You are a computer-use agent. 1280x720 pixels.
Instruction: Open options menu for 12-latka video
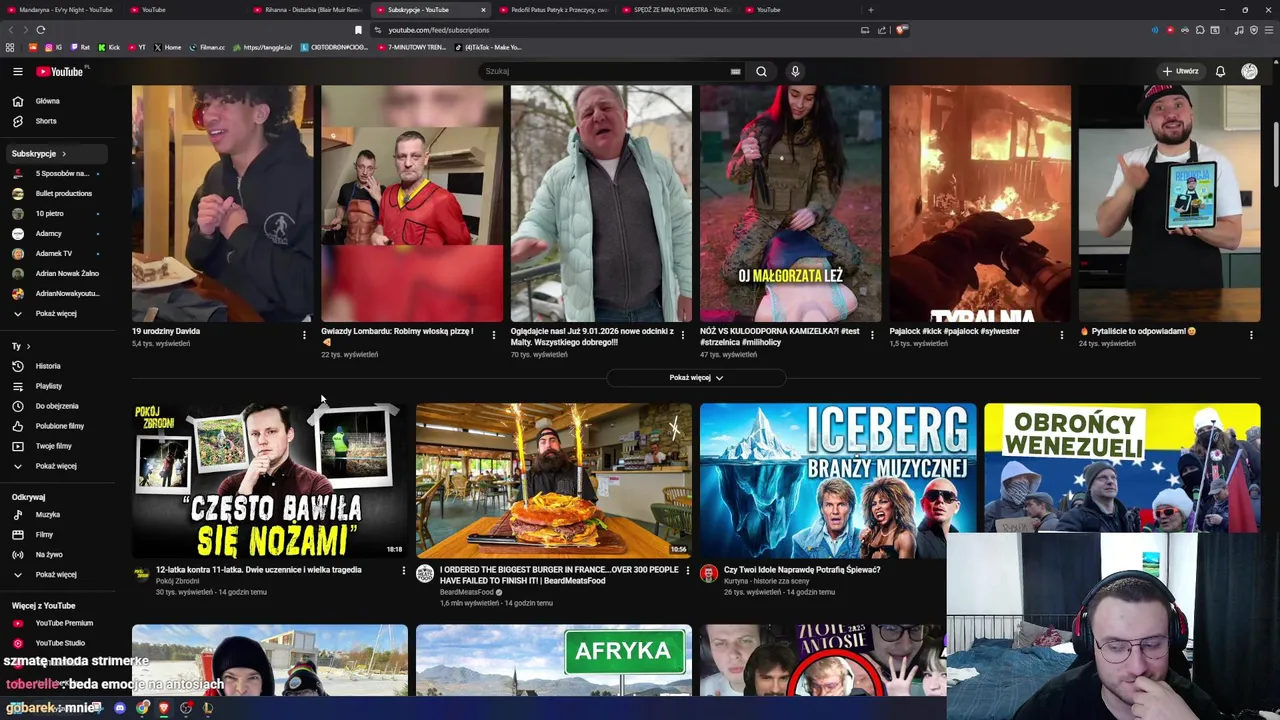[x=404, y=571]
